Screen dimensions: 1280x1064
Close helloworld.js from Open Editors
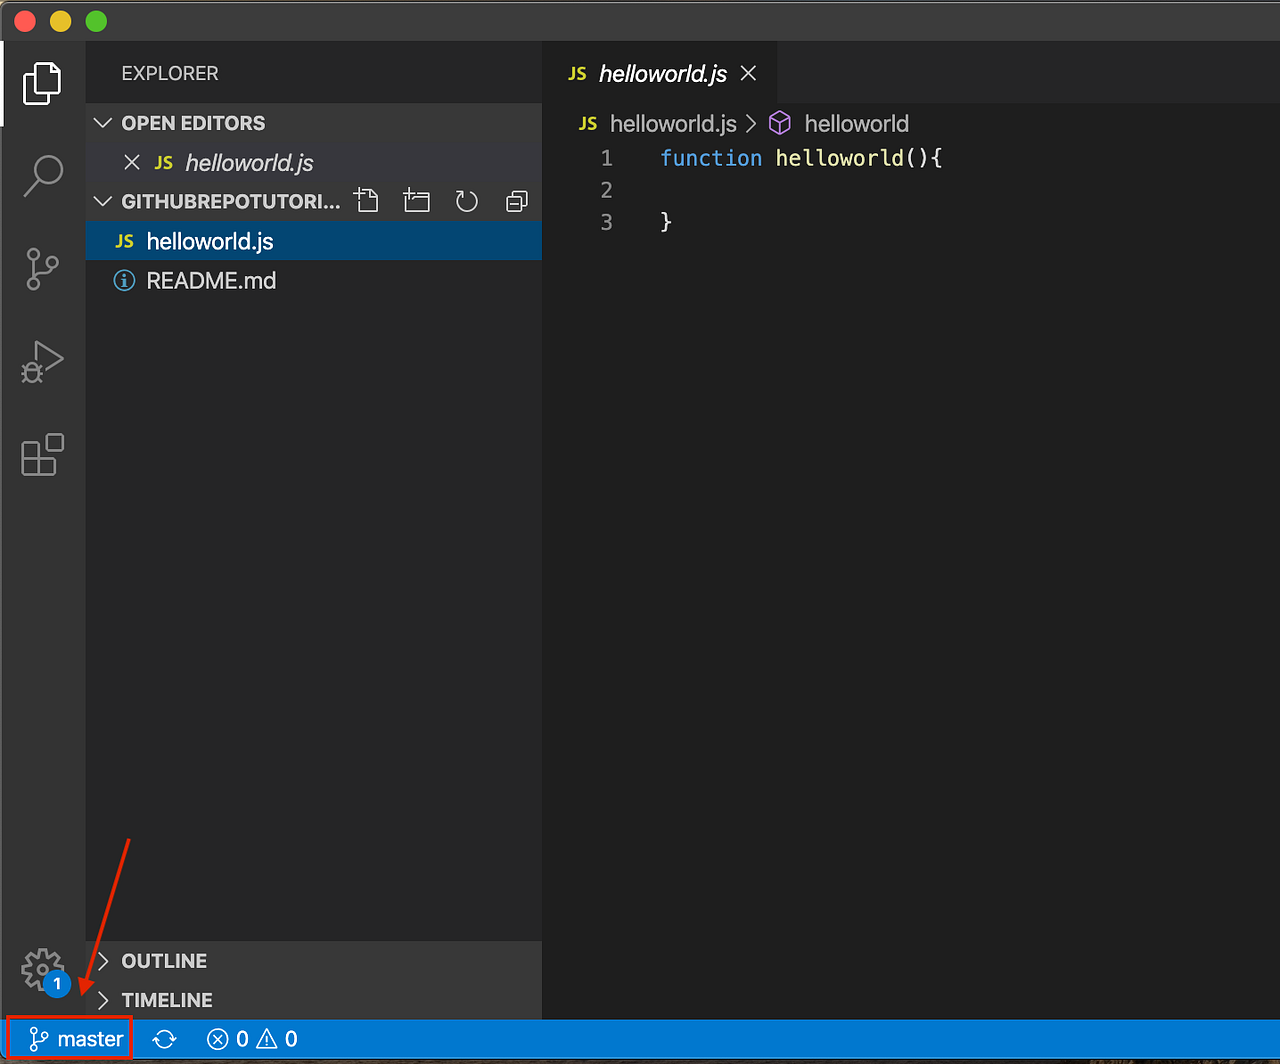[133, 162]
